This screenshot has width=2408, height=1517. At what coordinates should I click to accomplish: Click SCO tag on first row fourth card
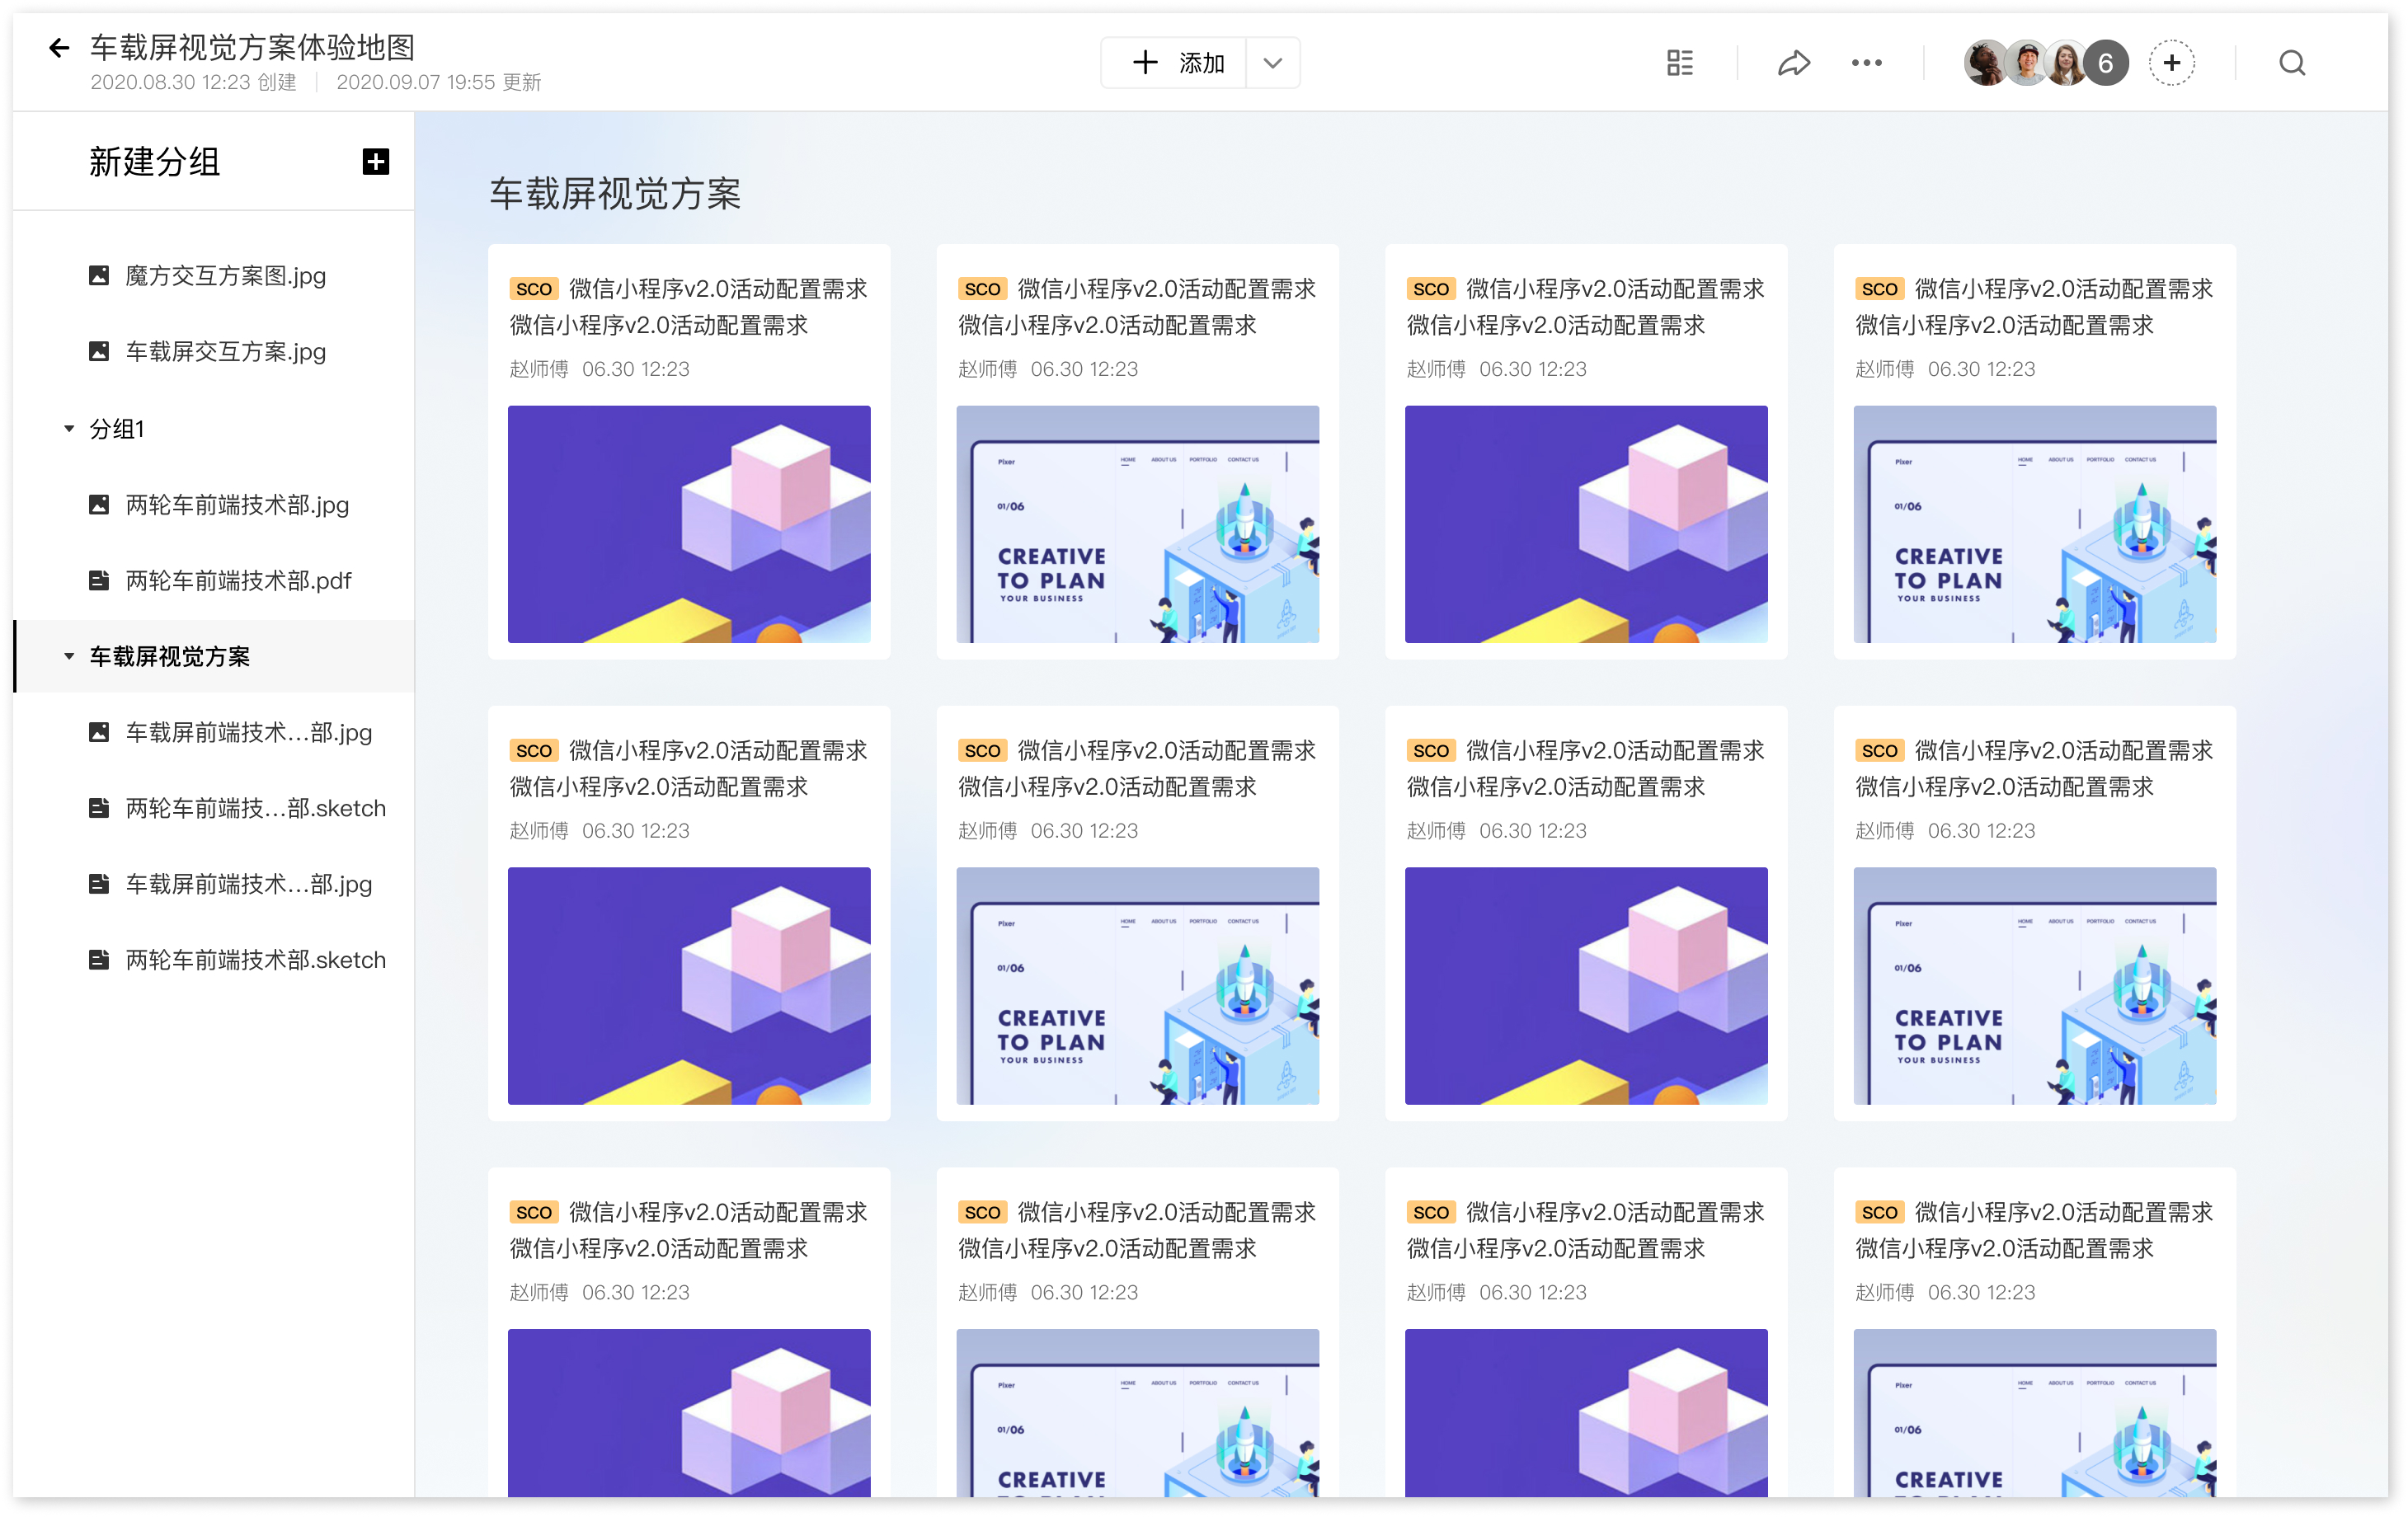tap(1879, 289)
